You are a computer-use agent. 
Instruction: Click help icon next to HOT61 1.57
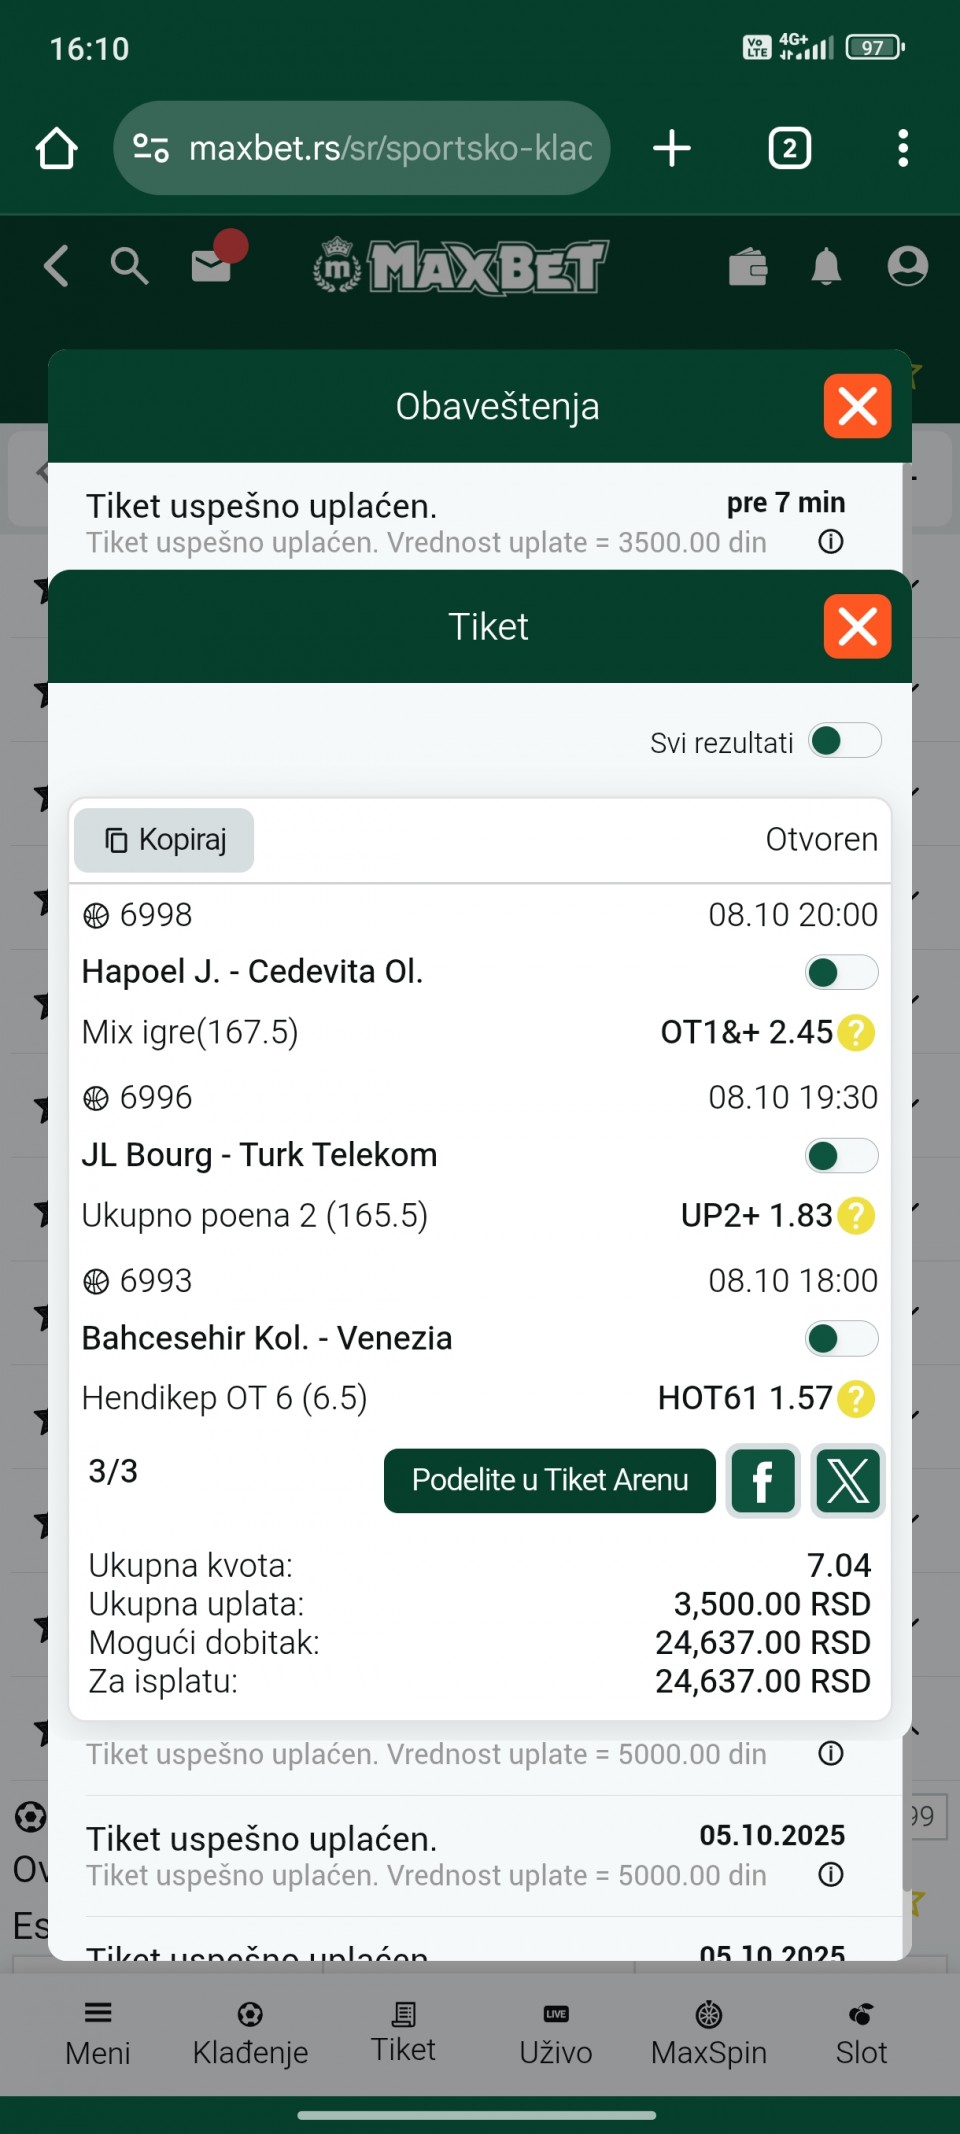[856, 1399]
